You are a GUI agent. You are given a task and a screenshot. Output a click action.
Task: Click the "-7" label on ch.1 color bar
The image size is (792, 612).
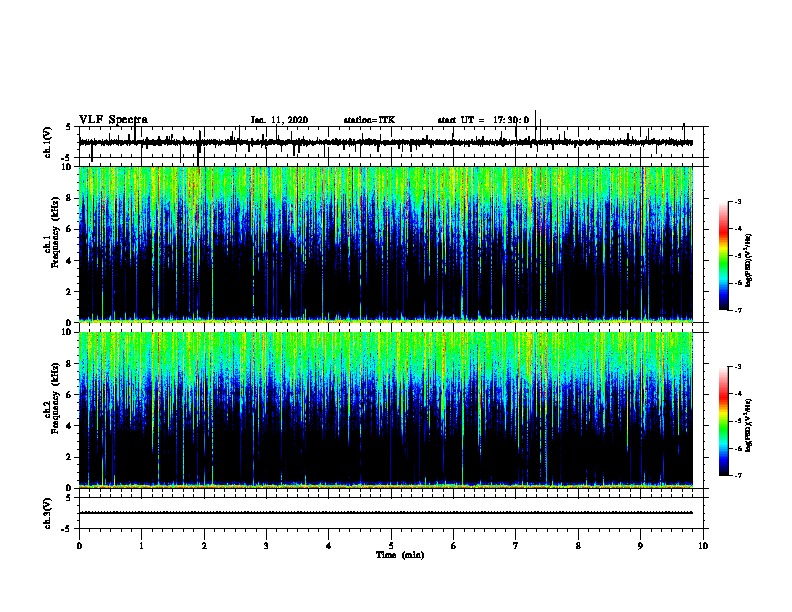(x=738, y=310)
